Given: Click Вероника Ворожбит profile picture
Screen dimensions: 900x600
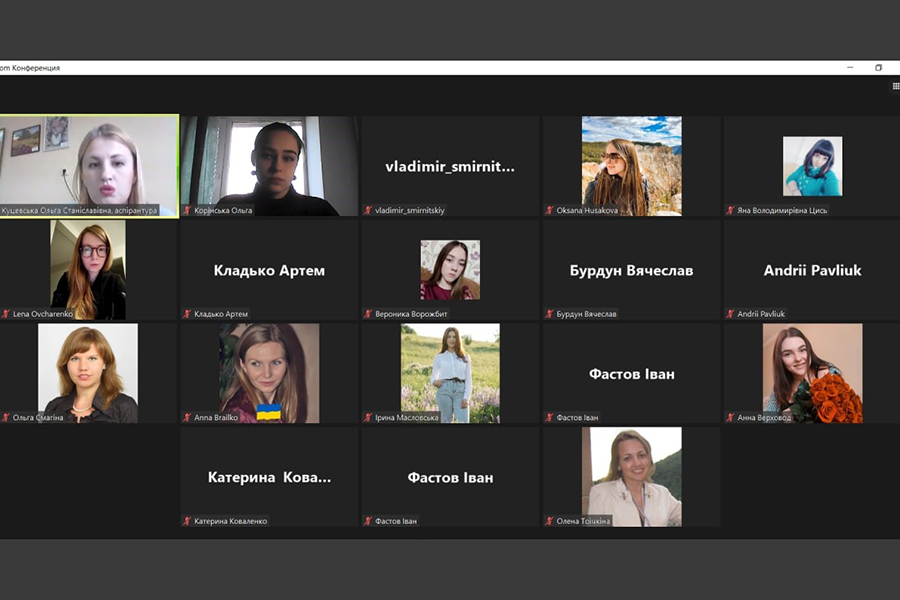Looking at the screenshot, I should click(450, 270).
